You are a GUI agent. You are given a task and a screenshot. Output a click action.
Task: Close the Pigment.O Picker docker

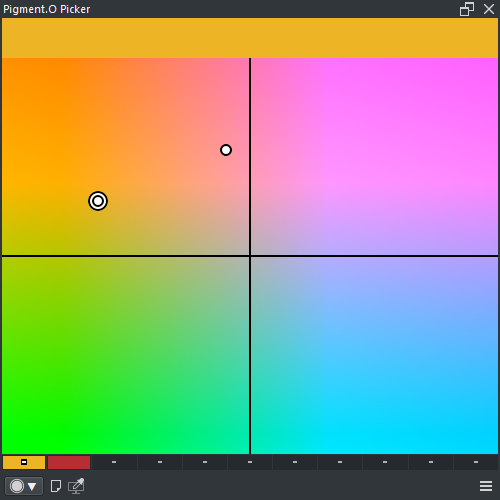click(489, 9)
